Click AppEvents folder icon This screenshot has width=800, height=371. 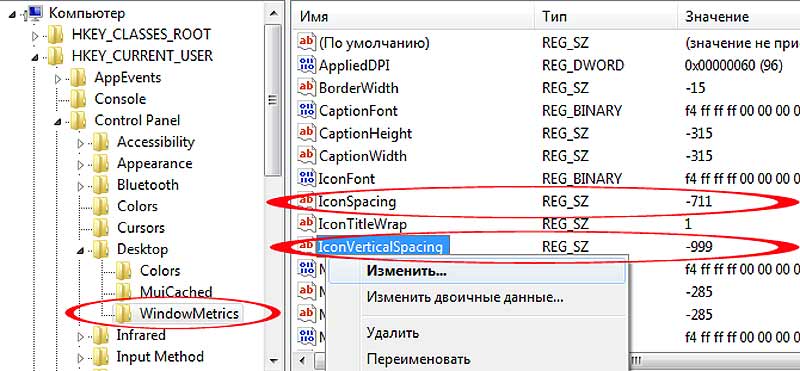(x=78, y=78)
